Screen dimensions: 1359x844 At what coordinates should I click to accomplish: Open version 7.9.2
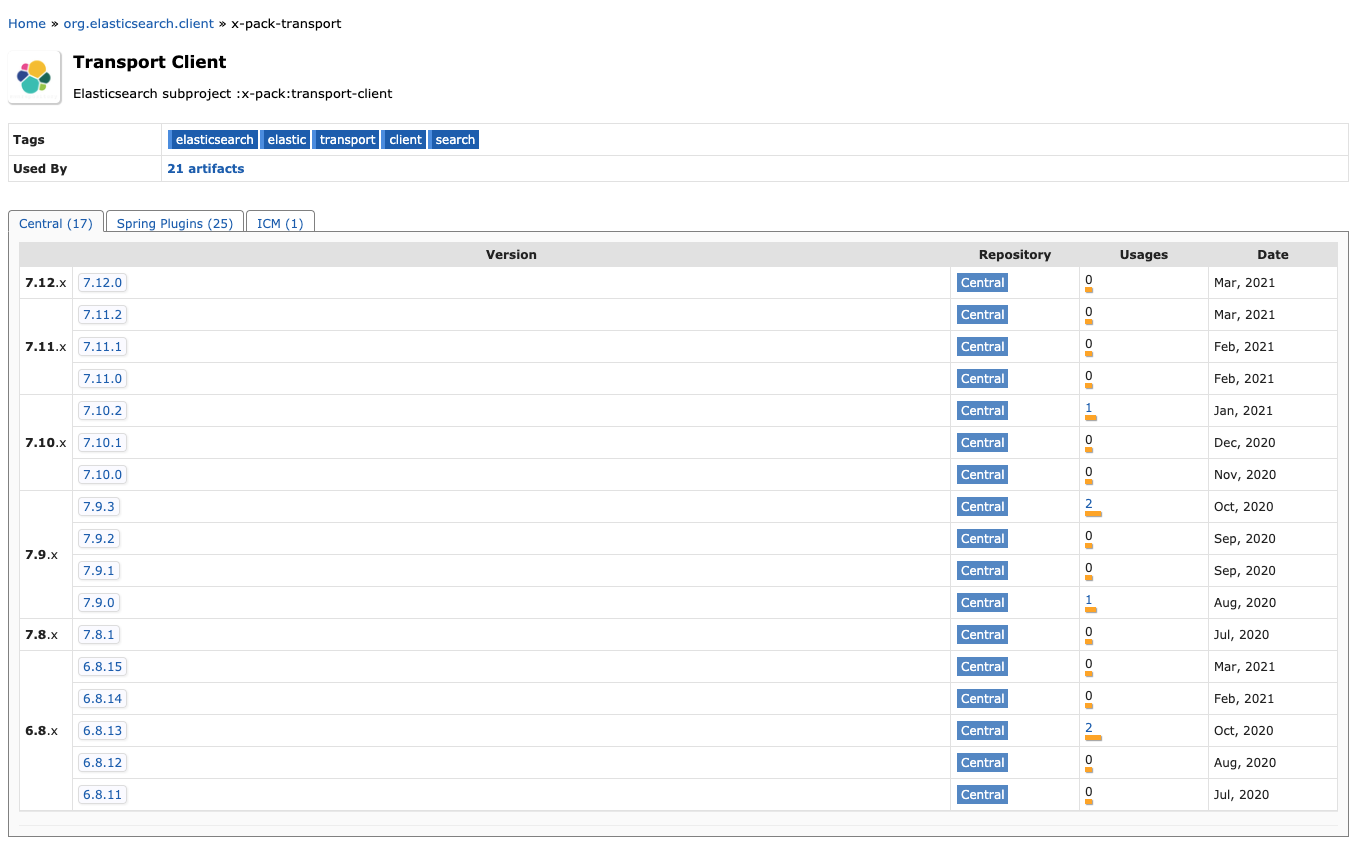pos(99,539)
